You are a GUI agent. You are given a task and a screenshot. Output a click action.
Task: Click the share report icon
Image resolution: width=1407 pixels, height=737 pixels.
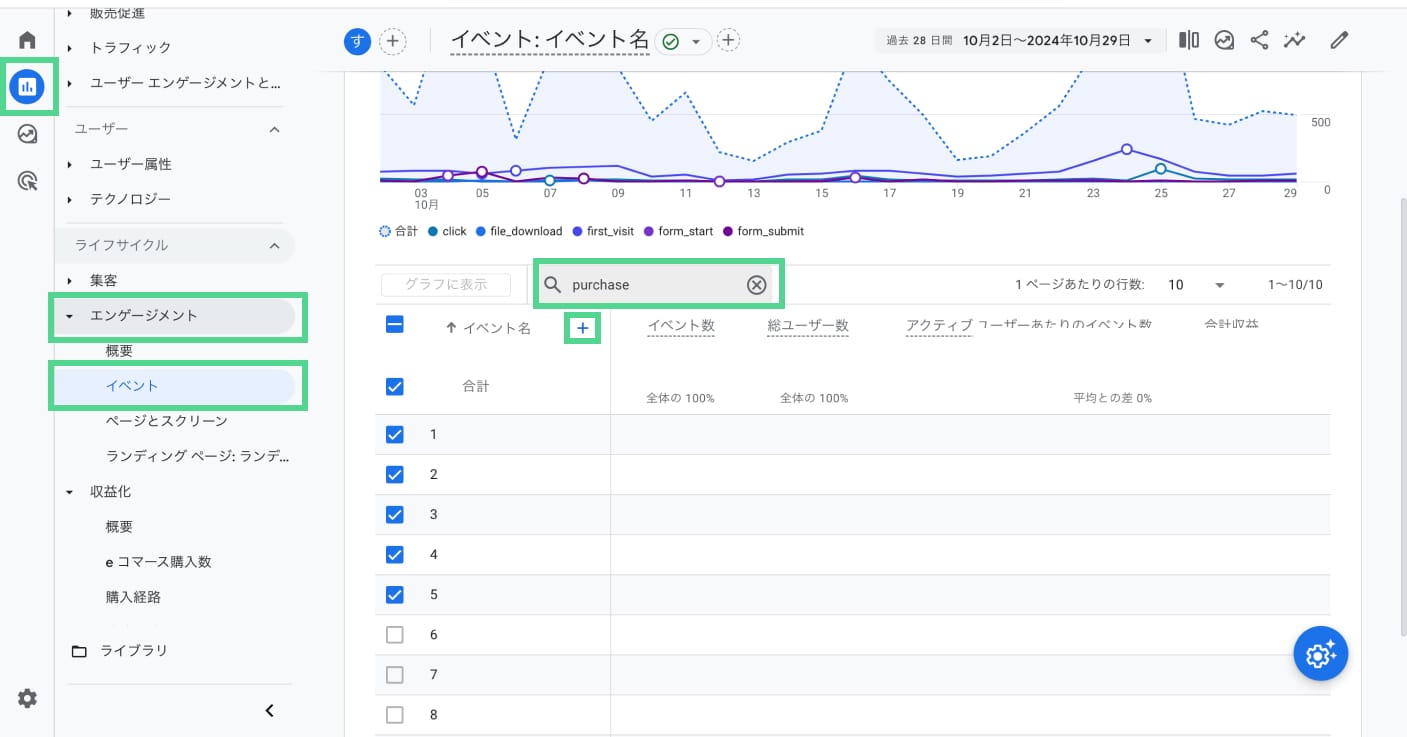1260,40
